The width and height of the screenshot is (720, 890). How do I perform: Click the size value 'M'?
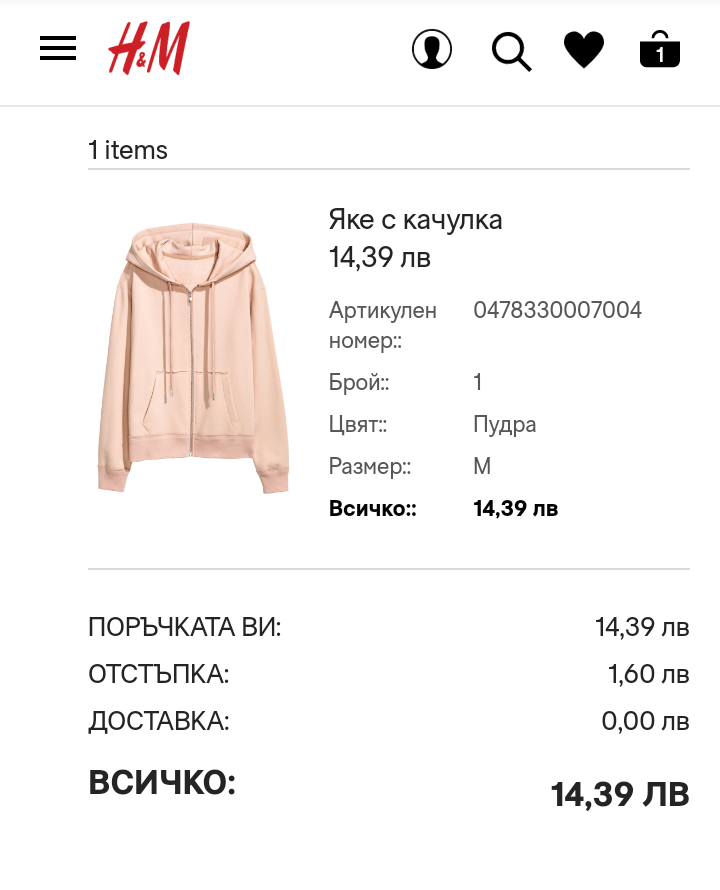[482, 466]
